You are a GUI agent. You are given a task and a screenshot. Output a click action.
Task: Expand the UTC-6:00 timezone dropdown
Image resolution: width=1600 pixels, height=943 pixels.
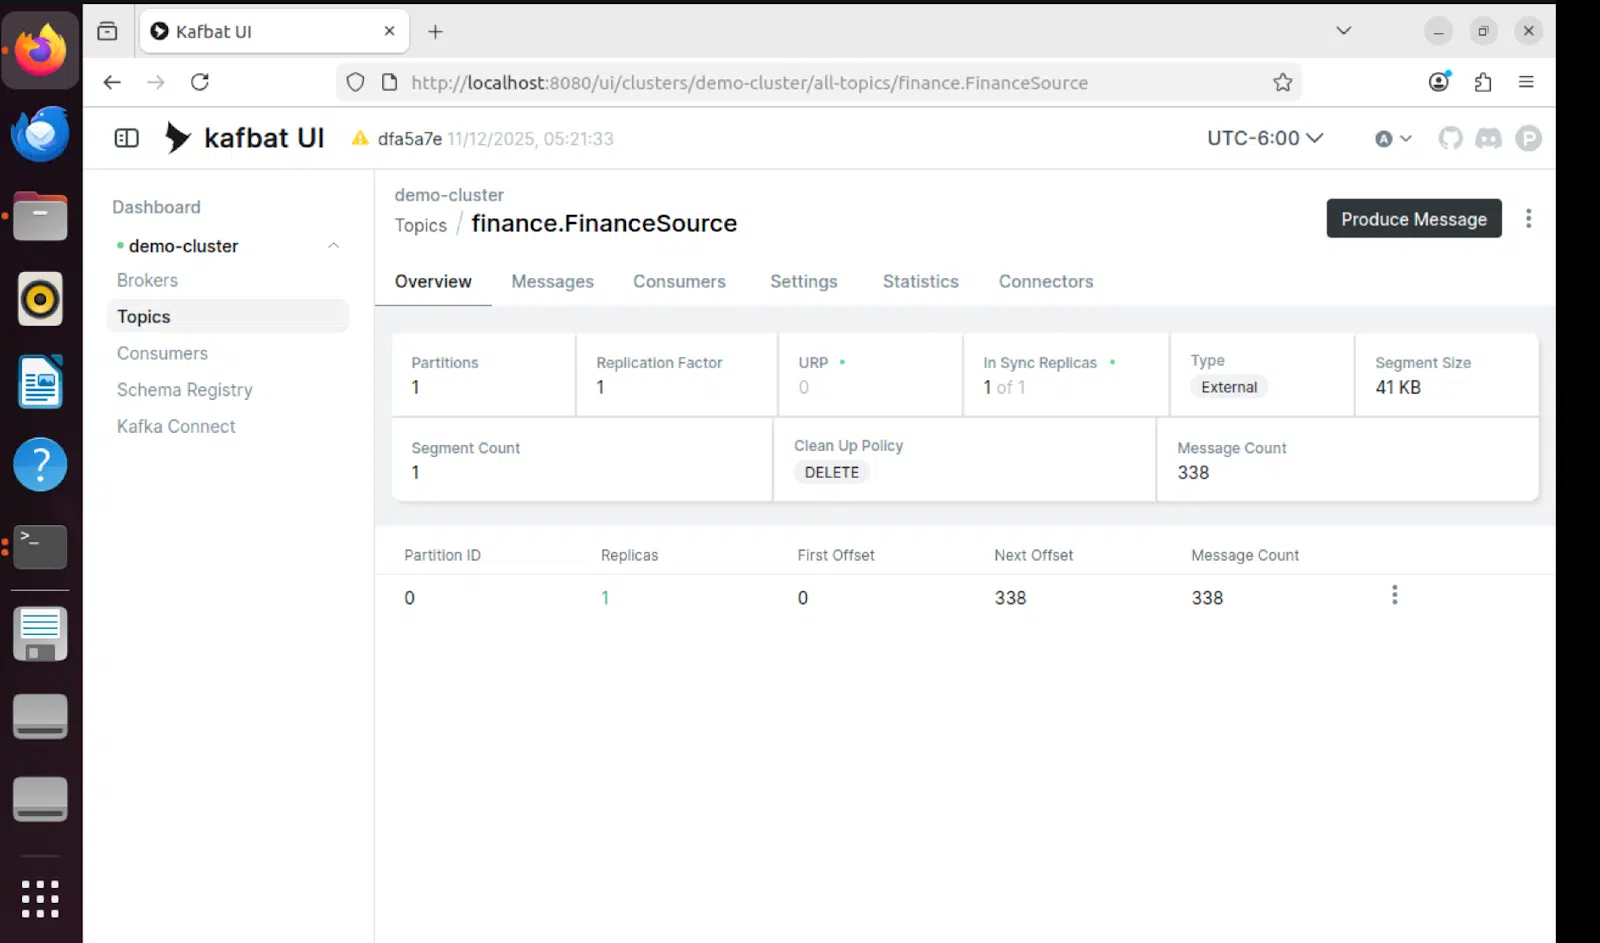pyautogui.click(x=1264, y=138)
